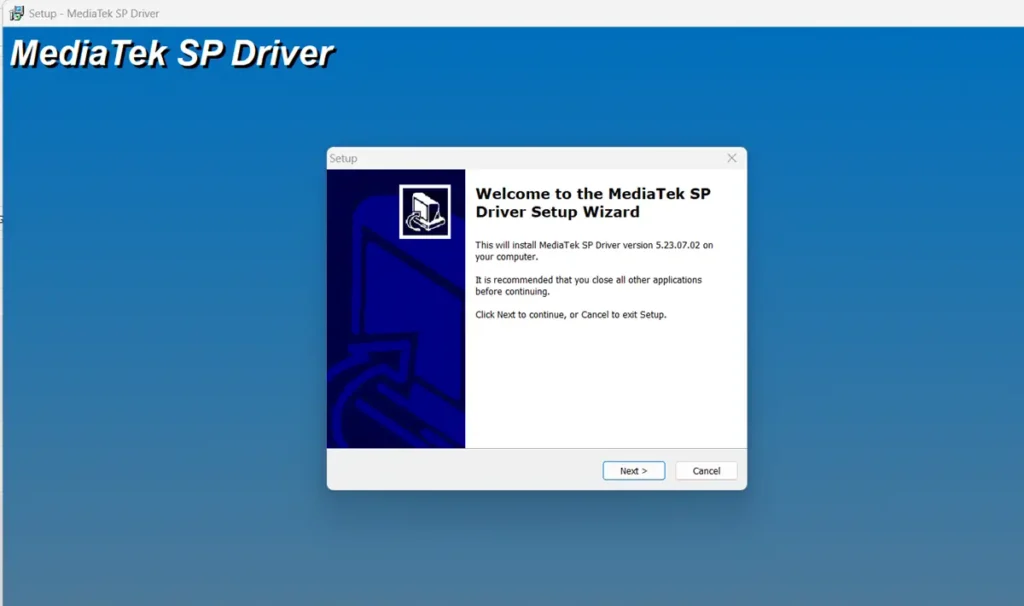Select the installer icon in the title bar
The height and width of the screenshot is (606, 1024).
point(16,14)
